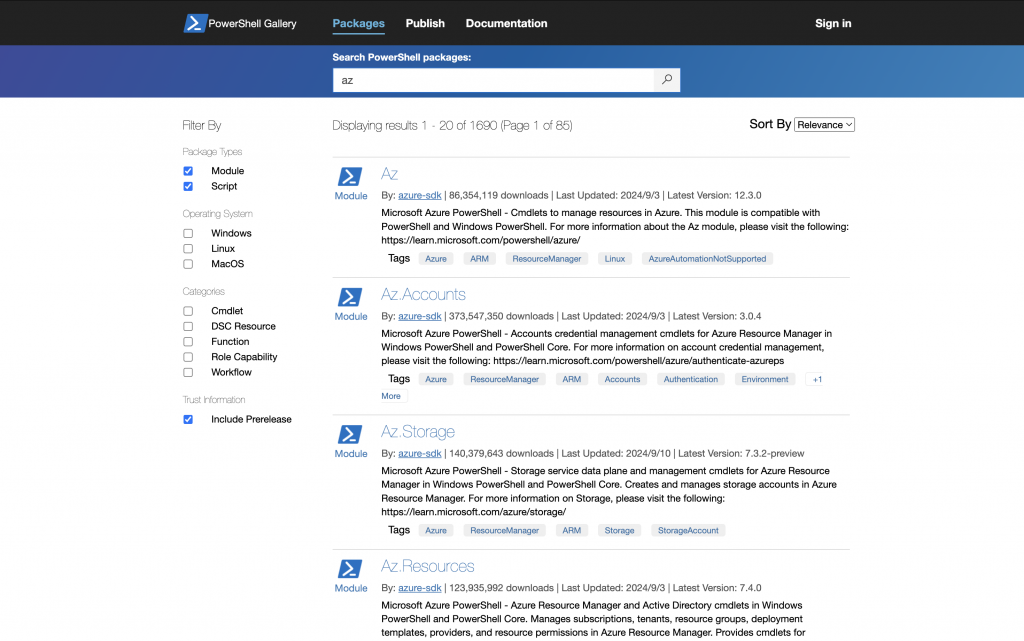Check the Workflow category filter
Screen dimensions: 1024x641
tap(188, 373)
